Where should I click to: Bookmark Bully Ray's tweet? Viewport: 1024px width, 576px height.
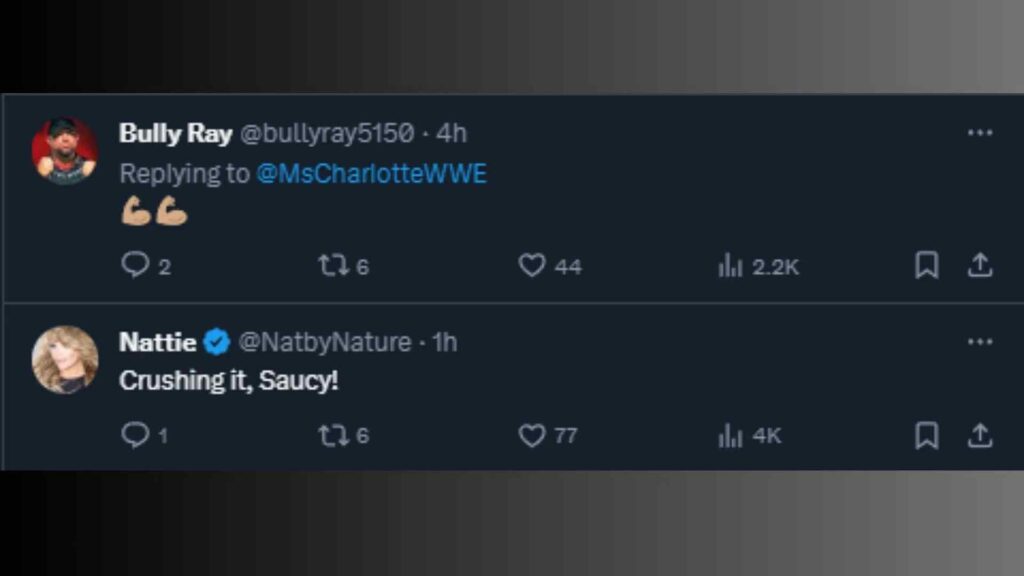coord(927,265)
